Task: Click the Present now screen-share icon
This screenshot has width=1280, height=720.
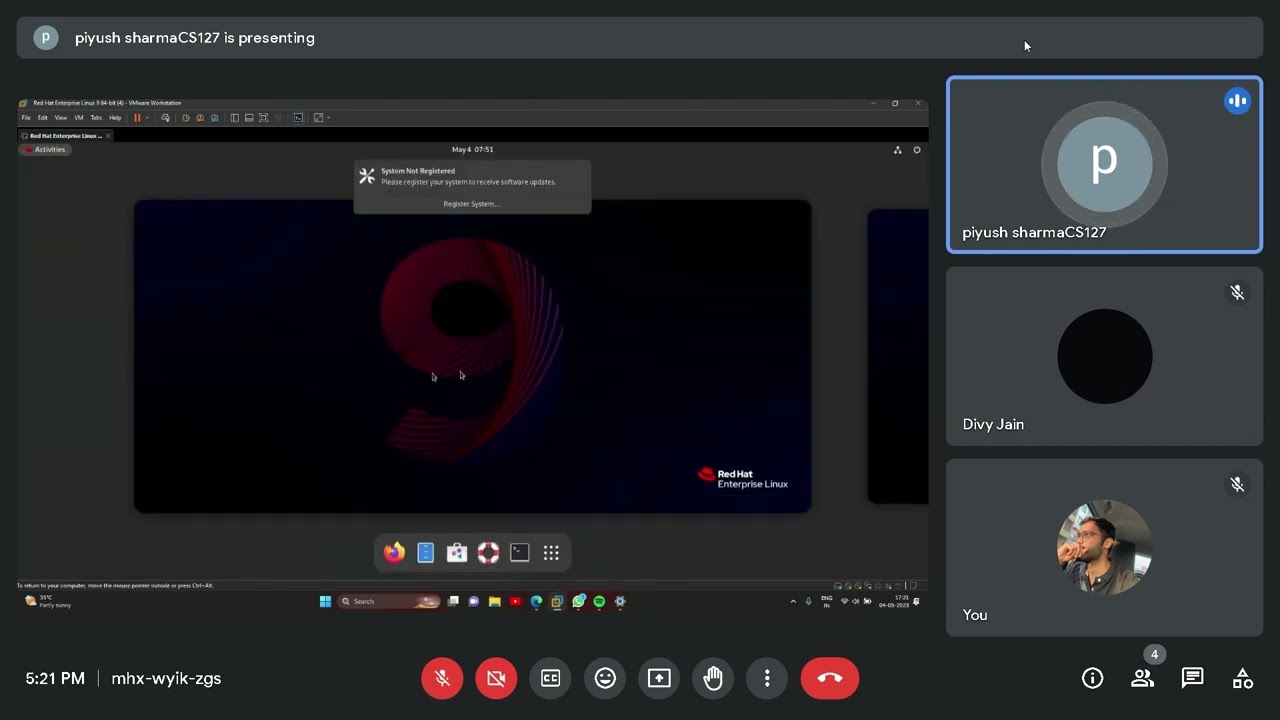Action: (659, 678)
